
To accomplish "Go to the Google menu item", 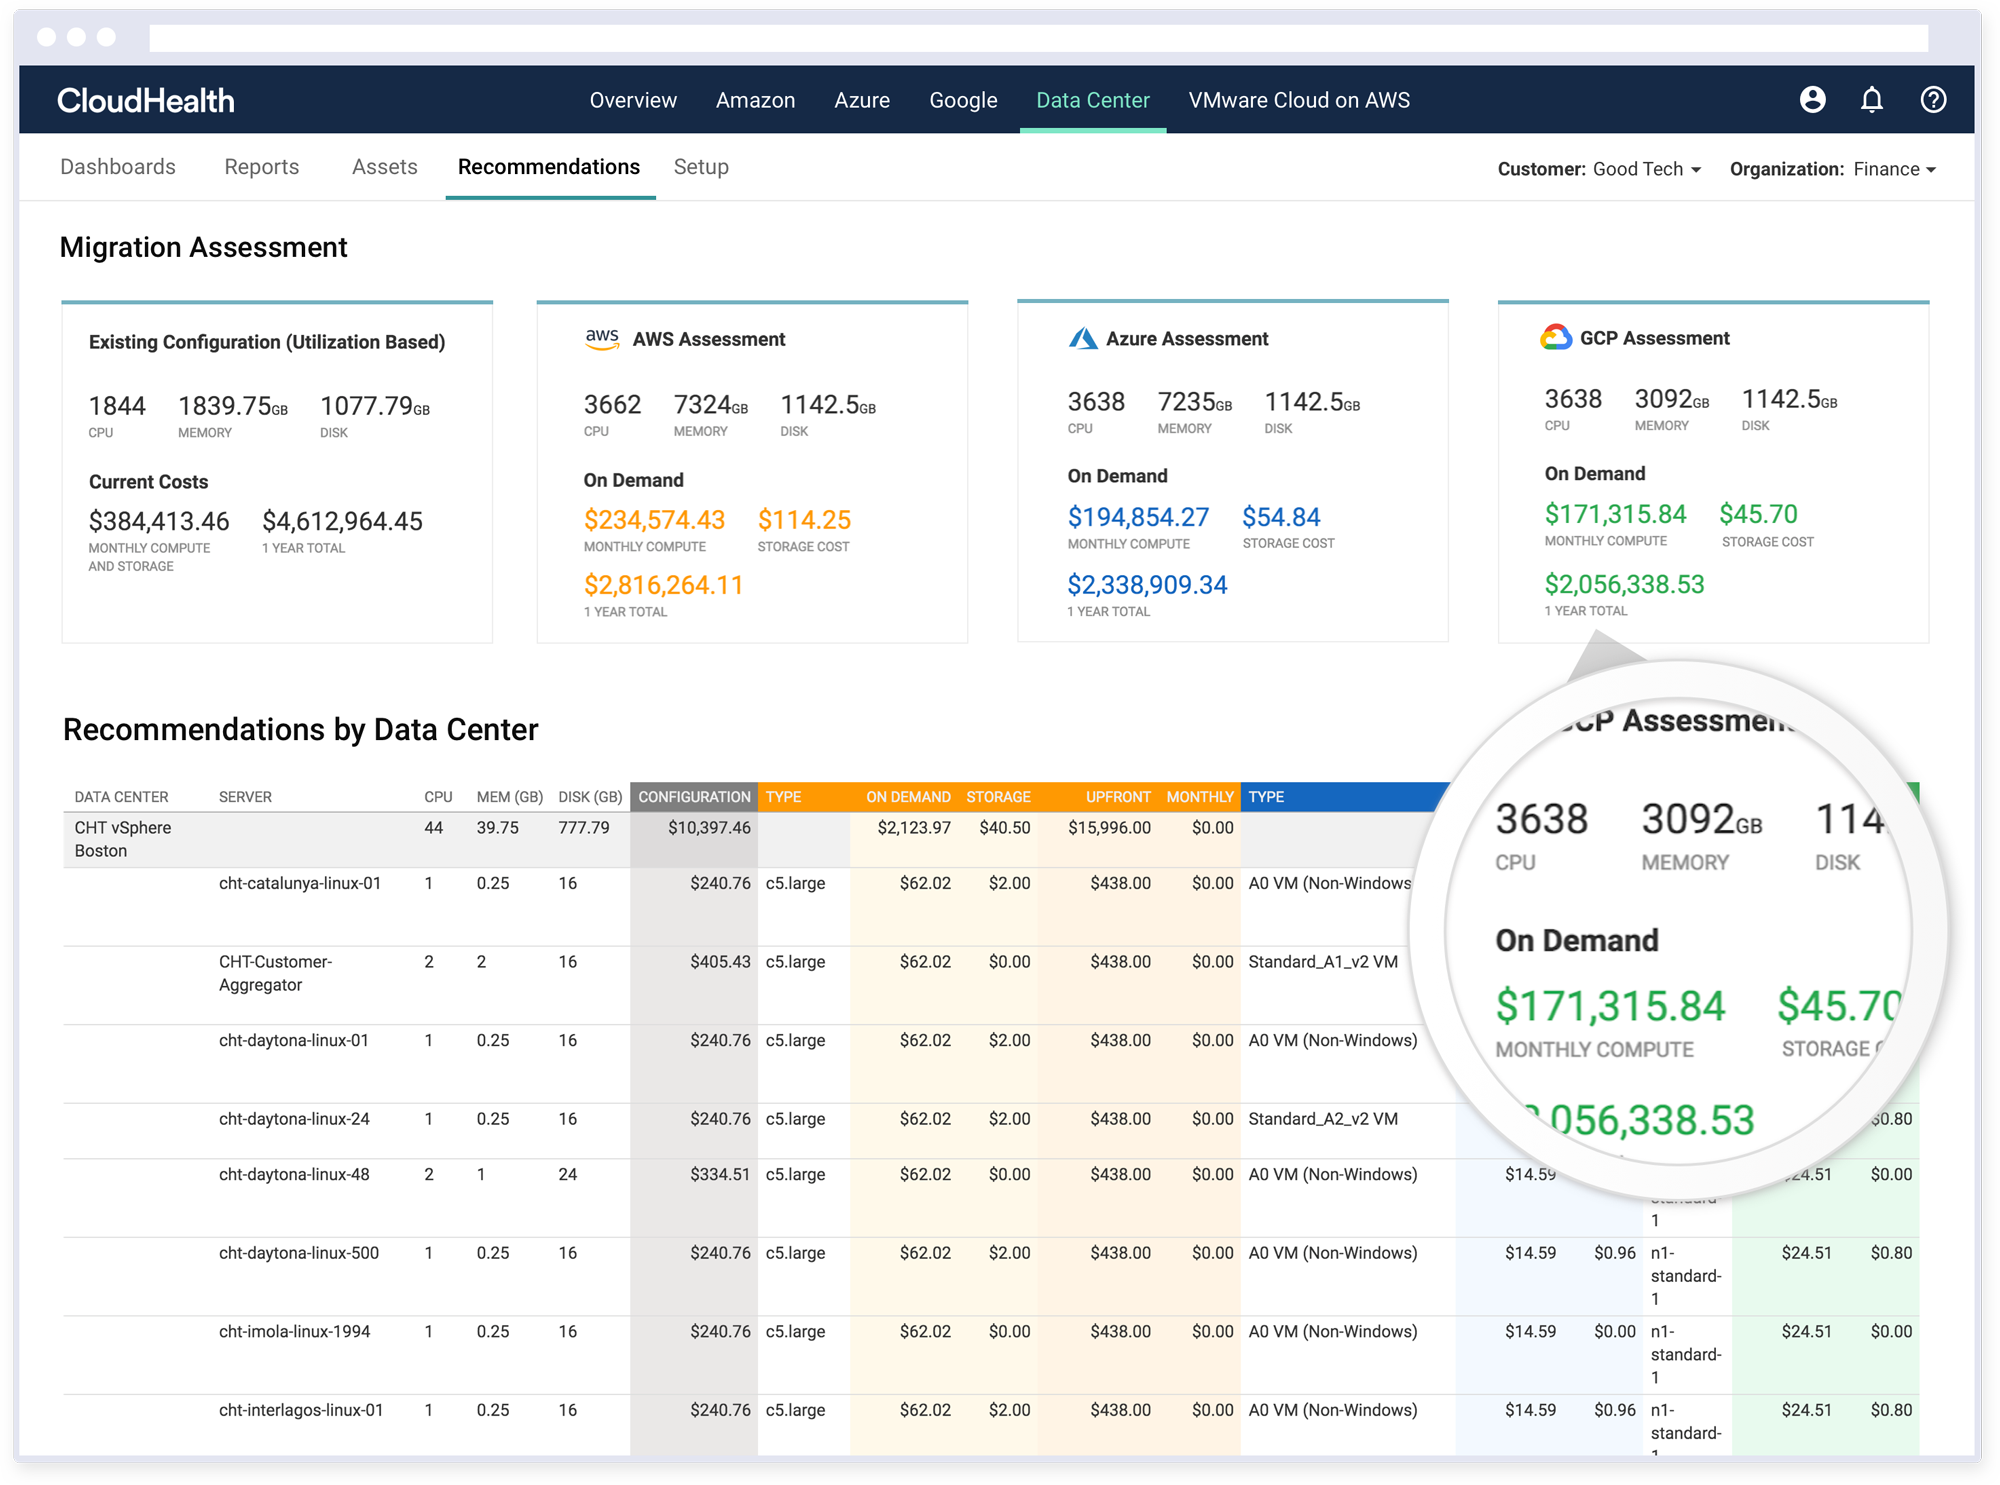I will click(963, 100).
